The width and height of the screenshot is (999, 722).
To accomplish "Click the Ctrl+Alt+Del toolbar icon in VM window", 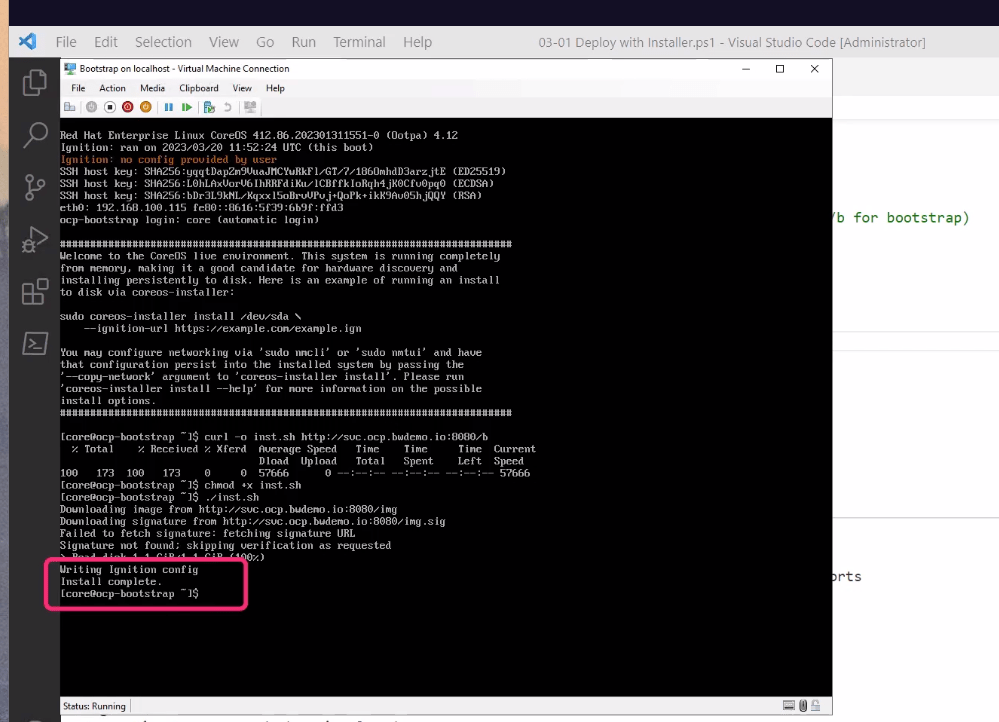I will (69, 107).
